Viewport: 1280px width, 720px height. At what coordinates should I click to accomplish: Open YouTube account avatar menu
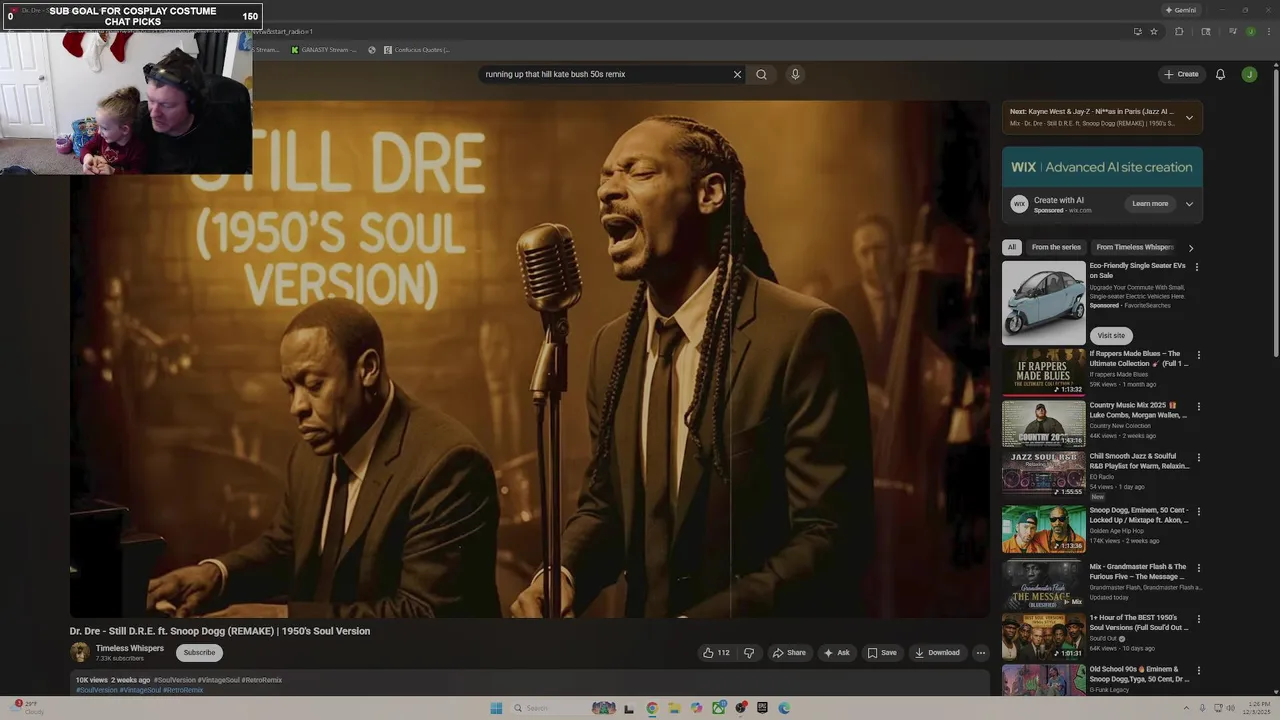click(1249, 74)
